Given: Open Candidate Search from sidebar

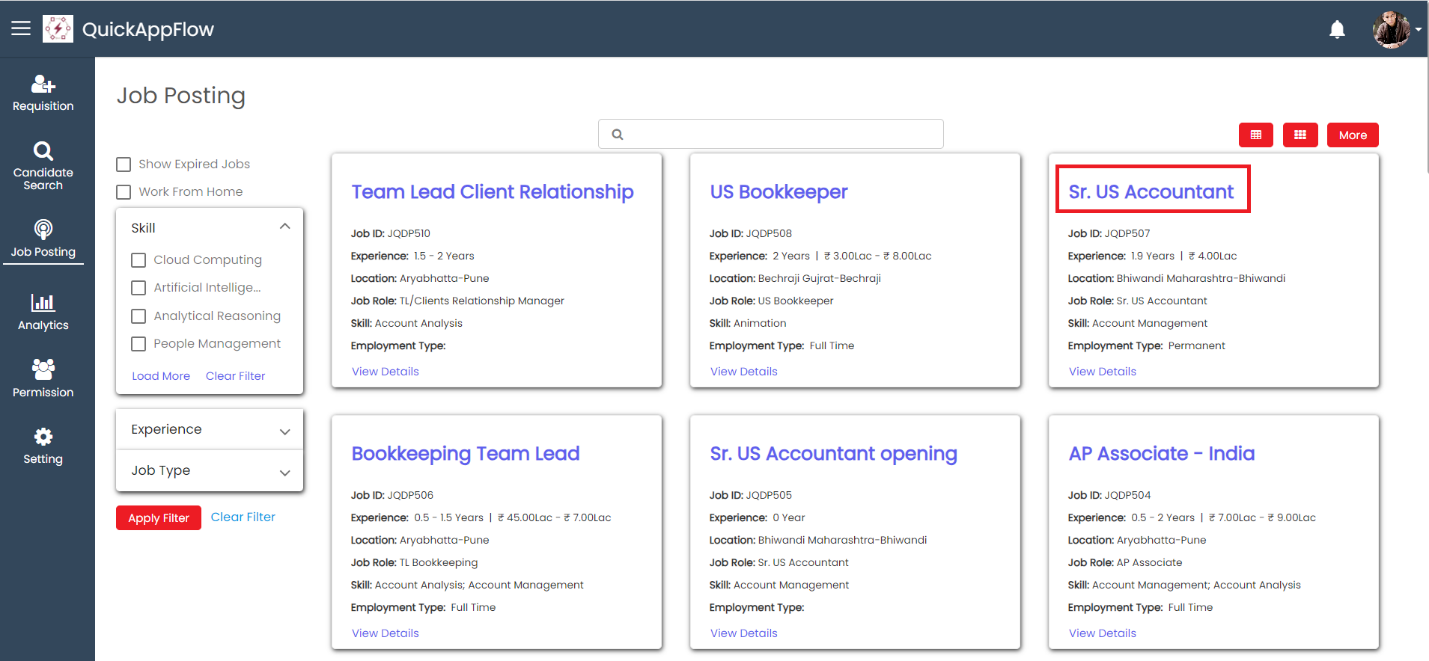Looking at the screenshot, I should pyautogui.click(x=43, y=165).
